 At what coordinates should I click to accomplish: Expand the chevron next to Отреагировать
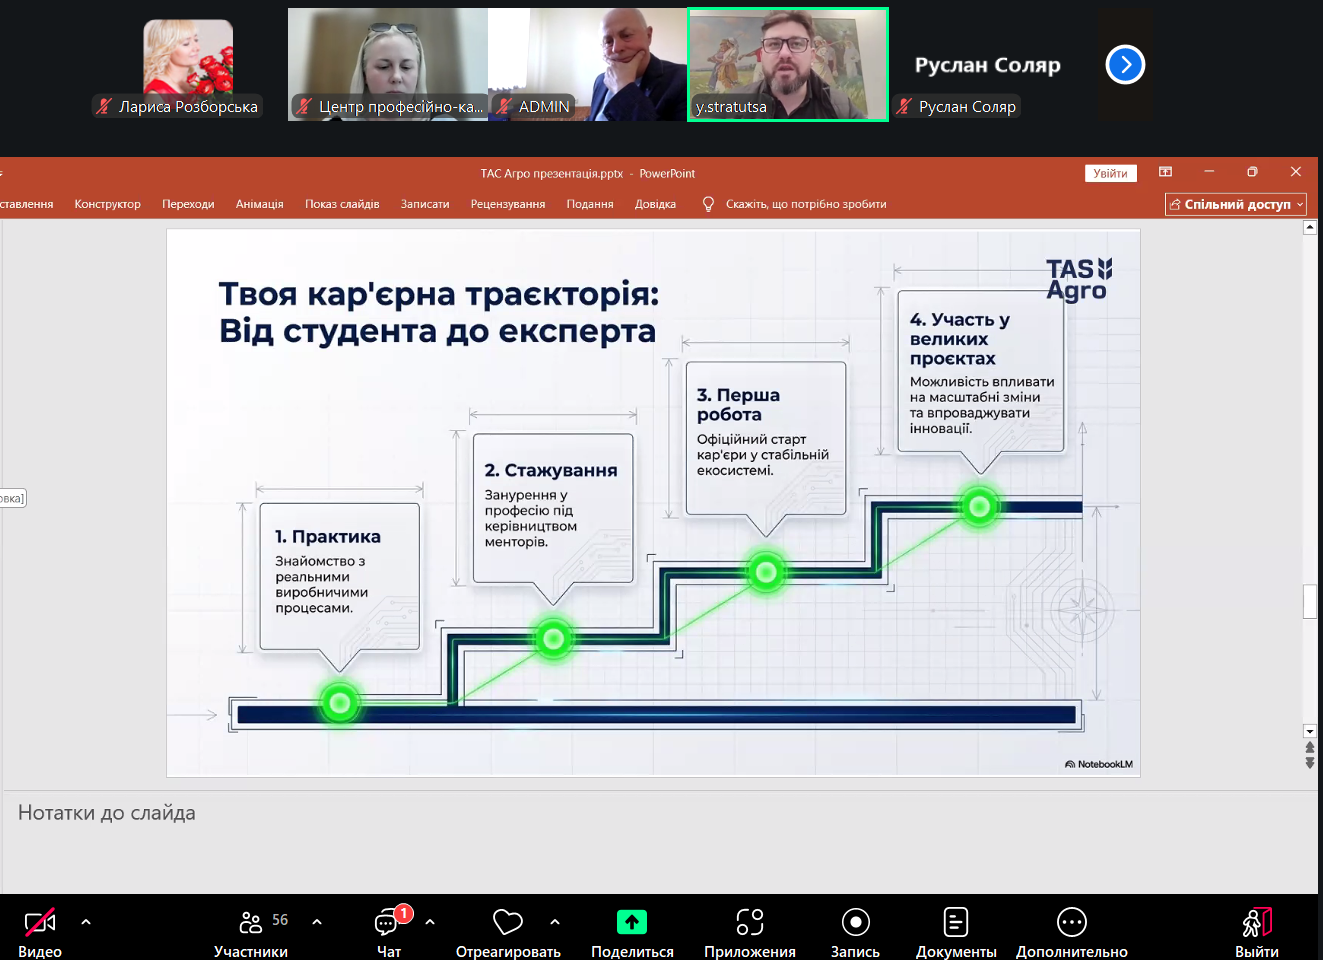click(x=555, y=922)
